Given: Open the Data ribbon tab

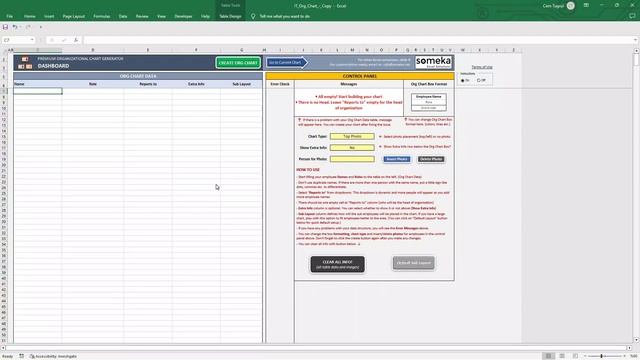Looking at the screenshot, I should [123, 16].
